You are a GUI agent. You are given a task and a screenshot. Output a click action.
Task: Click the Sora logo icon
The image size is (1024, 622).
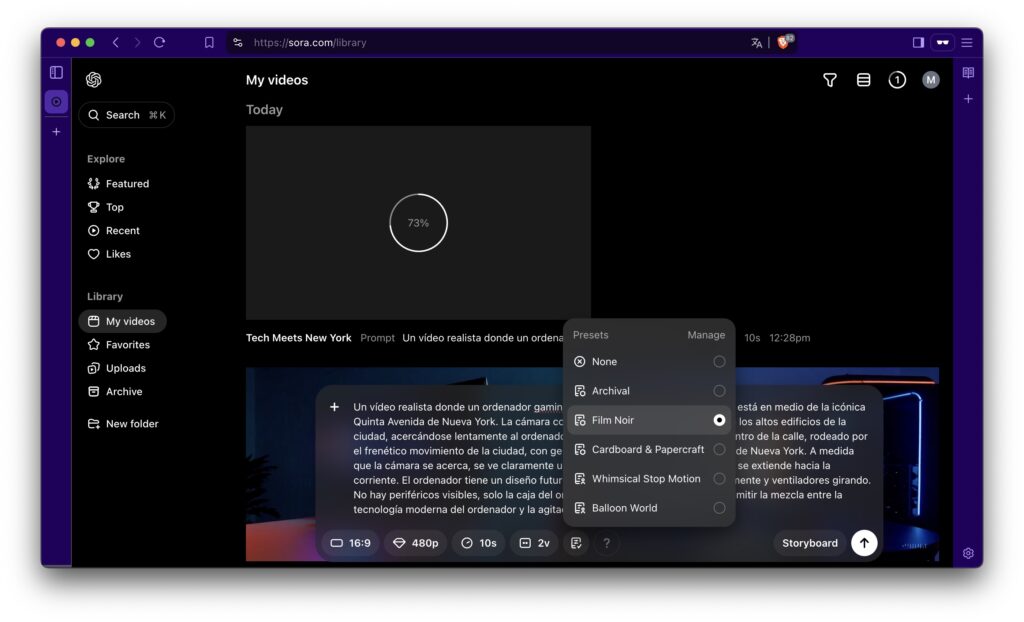[93, 80]
